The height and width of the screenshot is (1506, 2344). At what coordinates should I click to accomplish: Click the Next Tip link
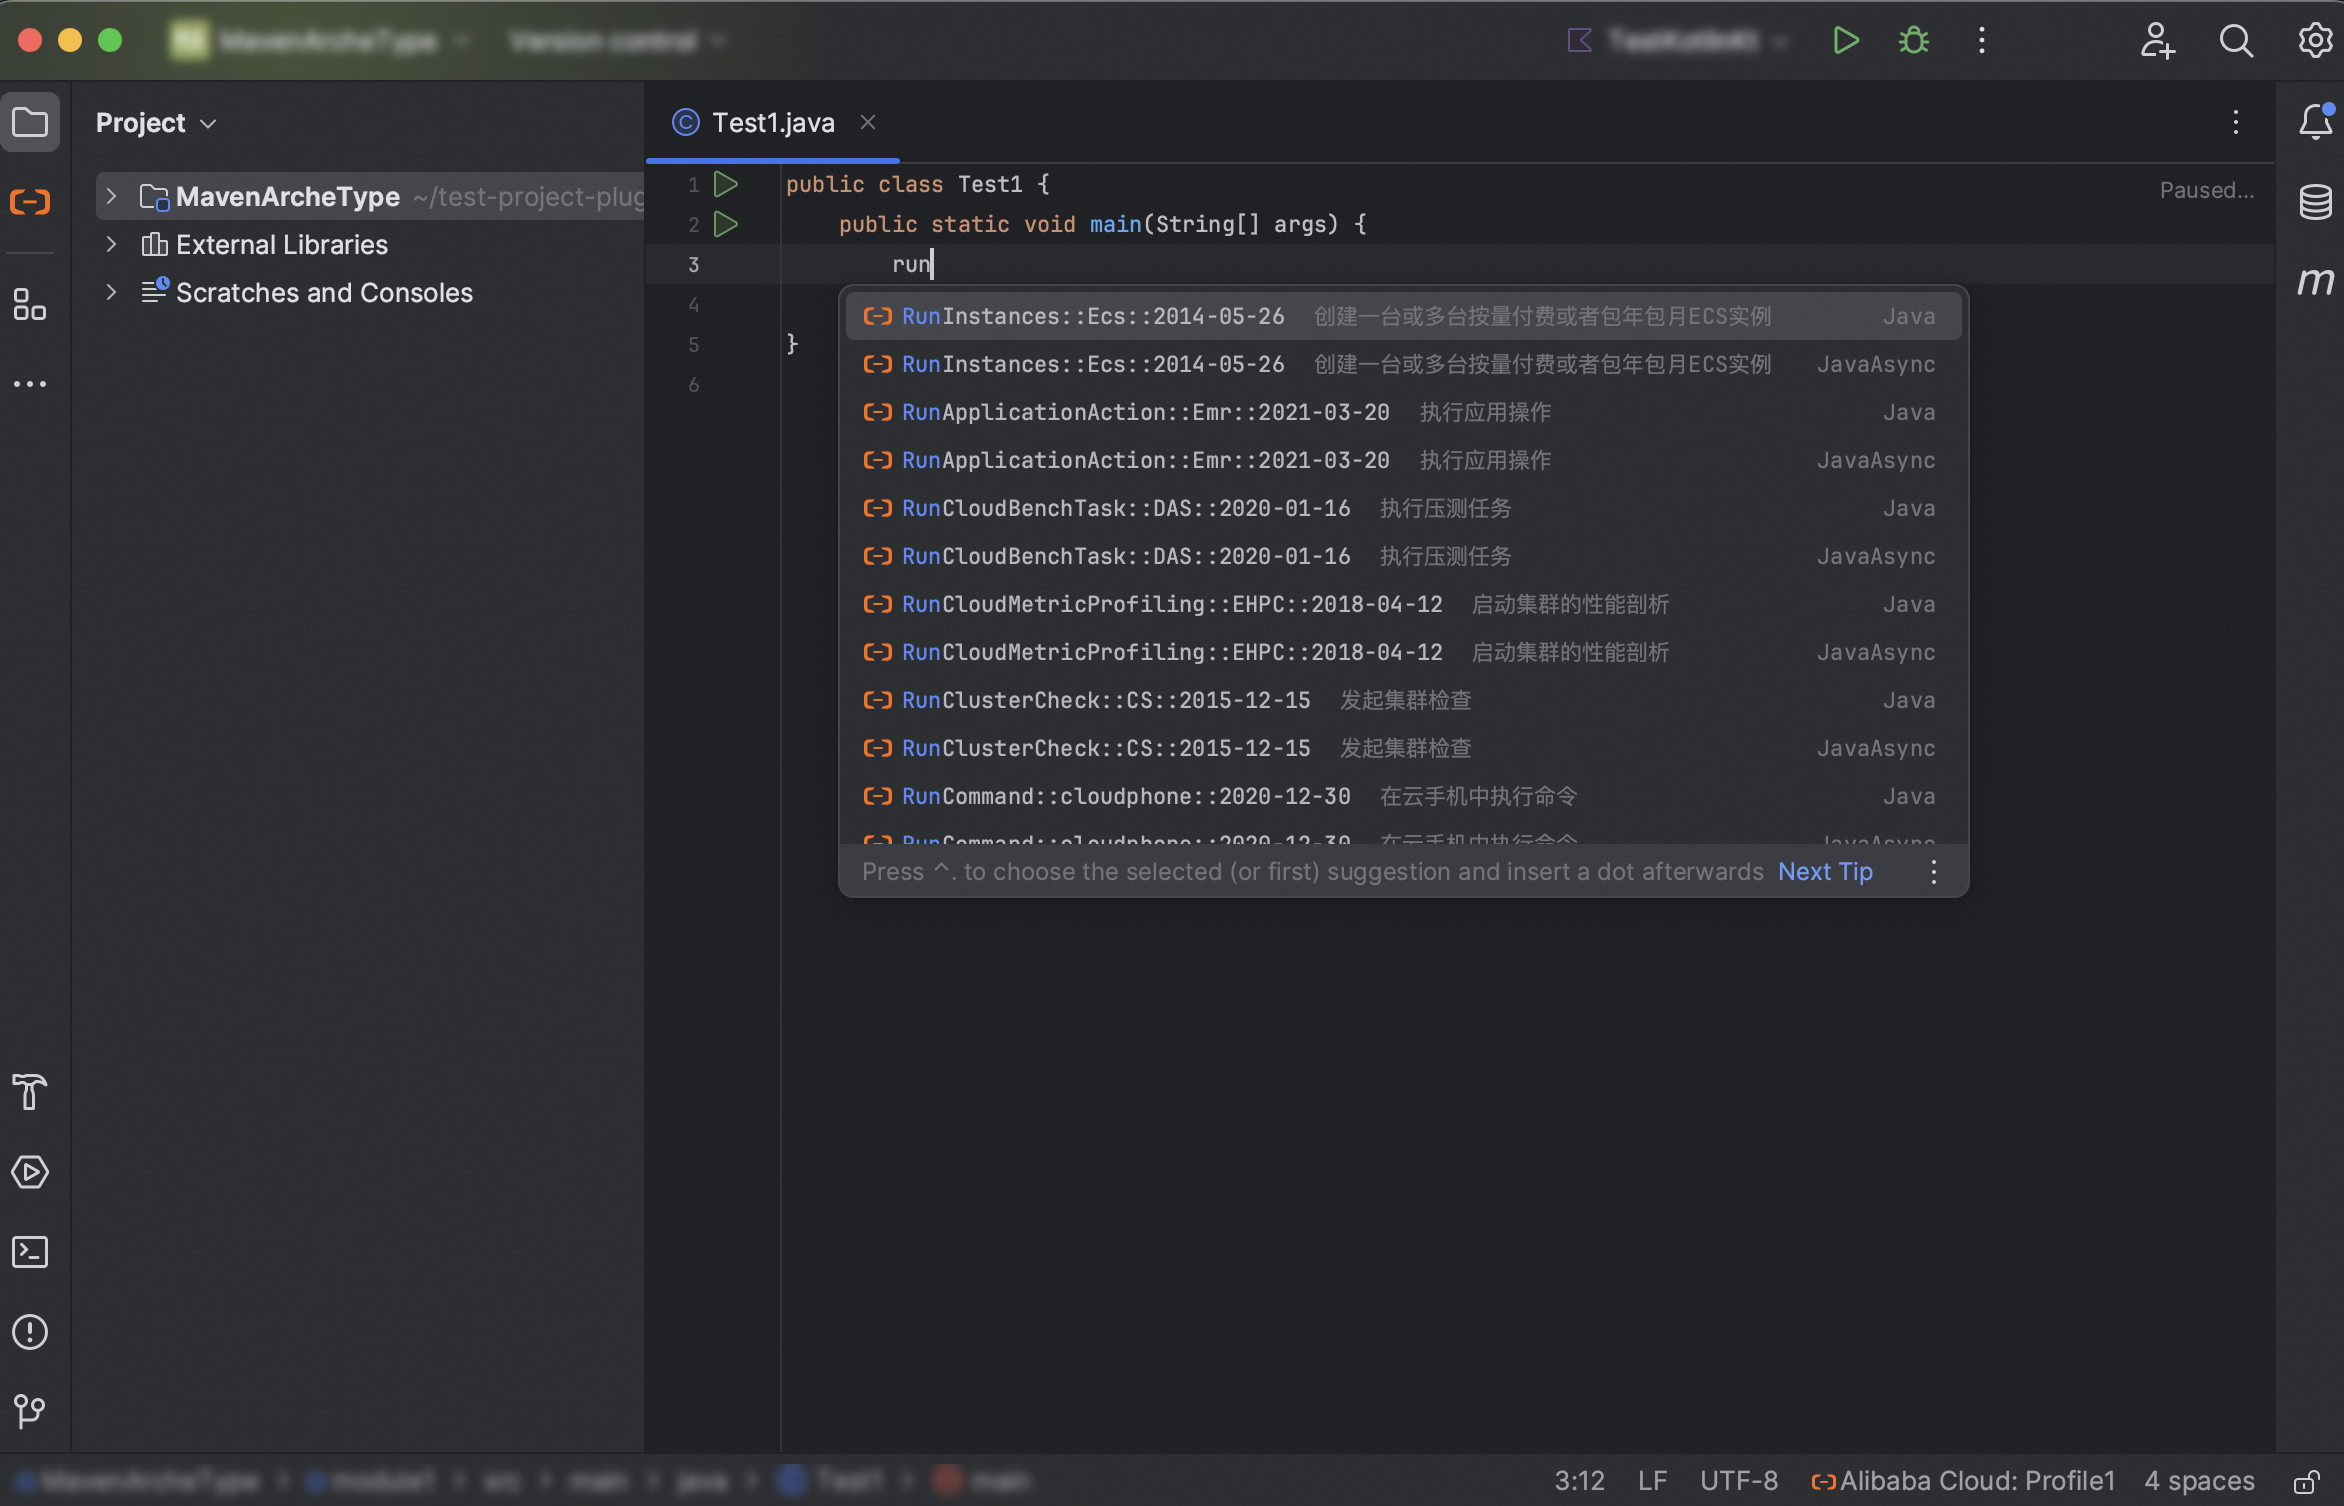coord(1824,872)
